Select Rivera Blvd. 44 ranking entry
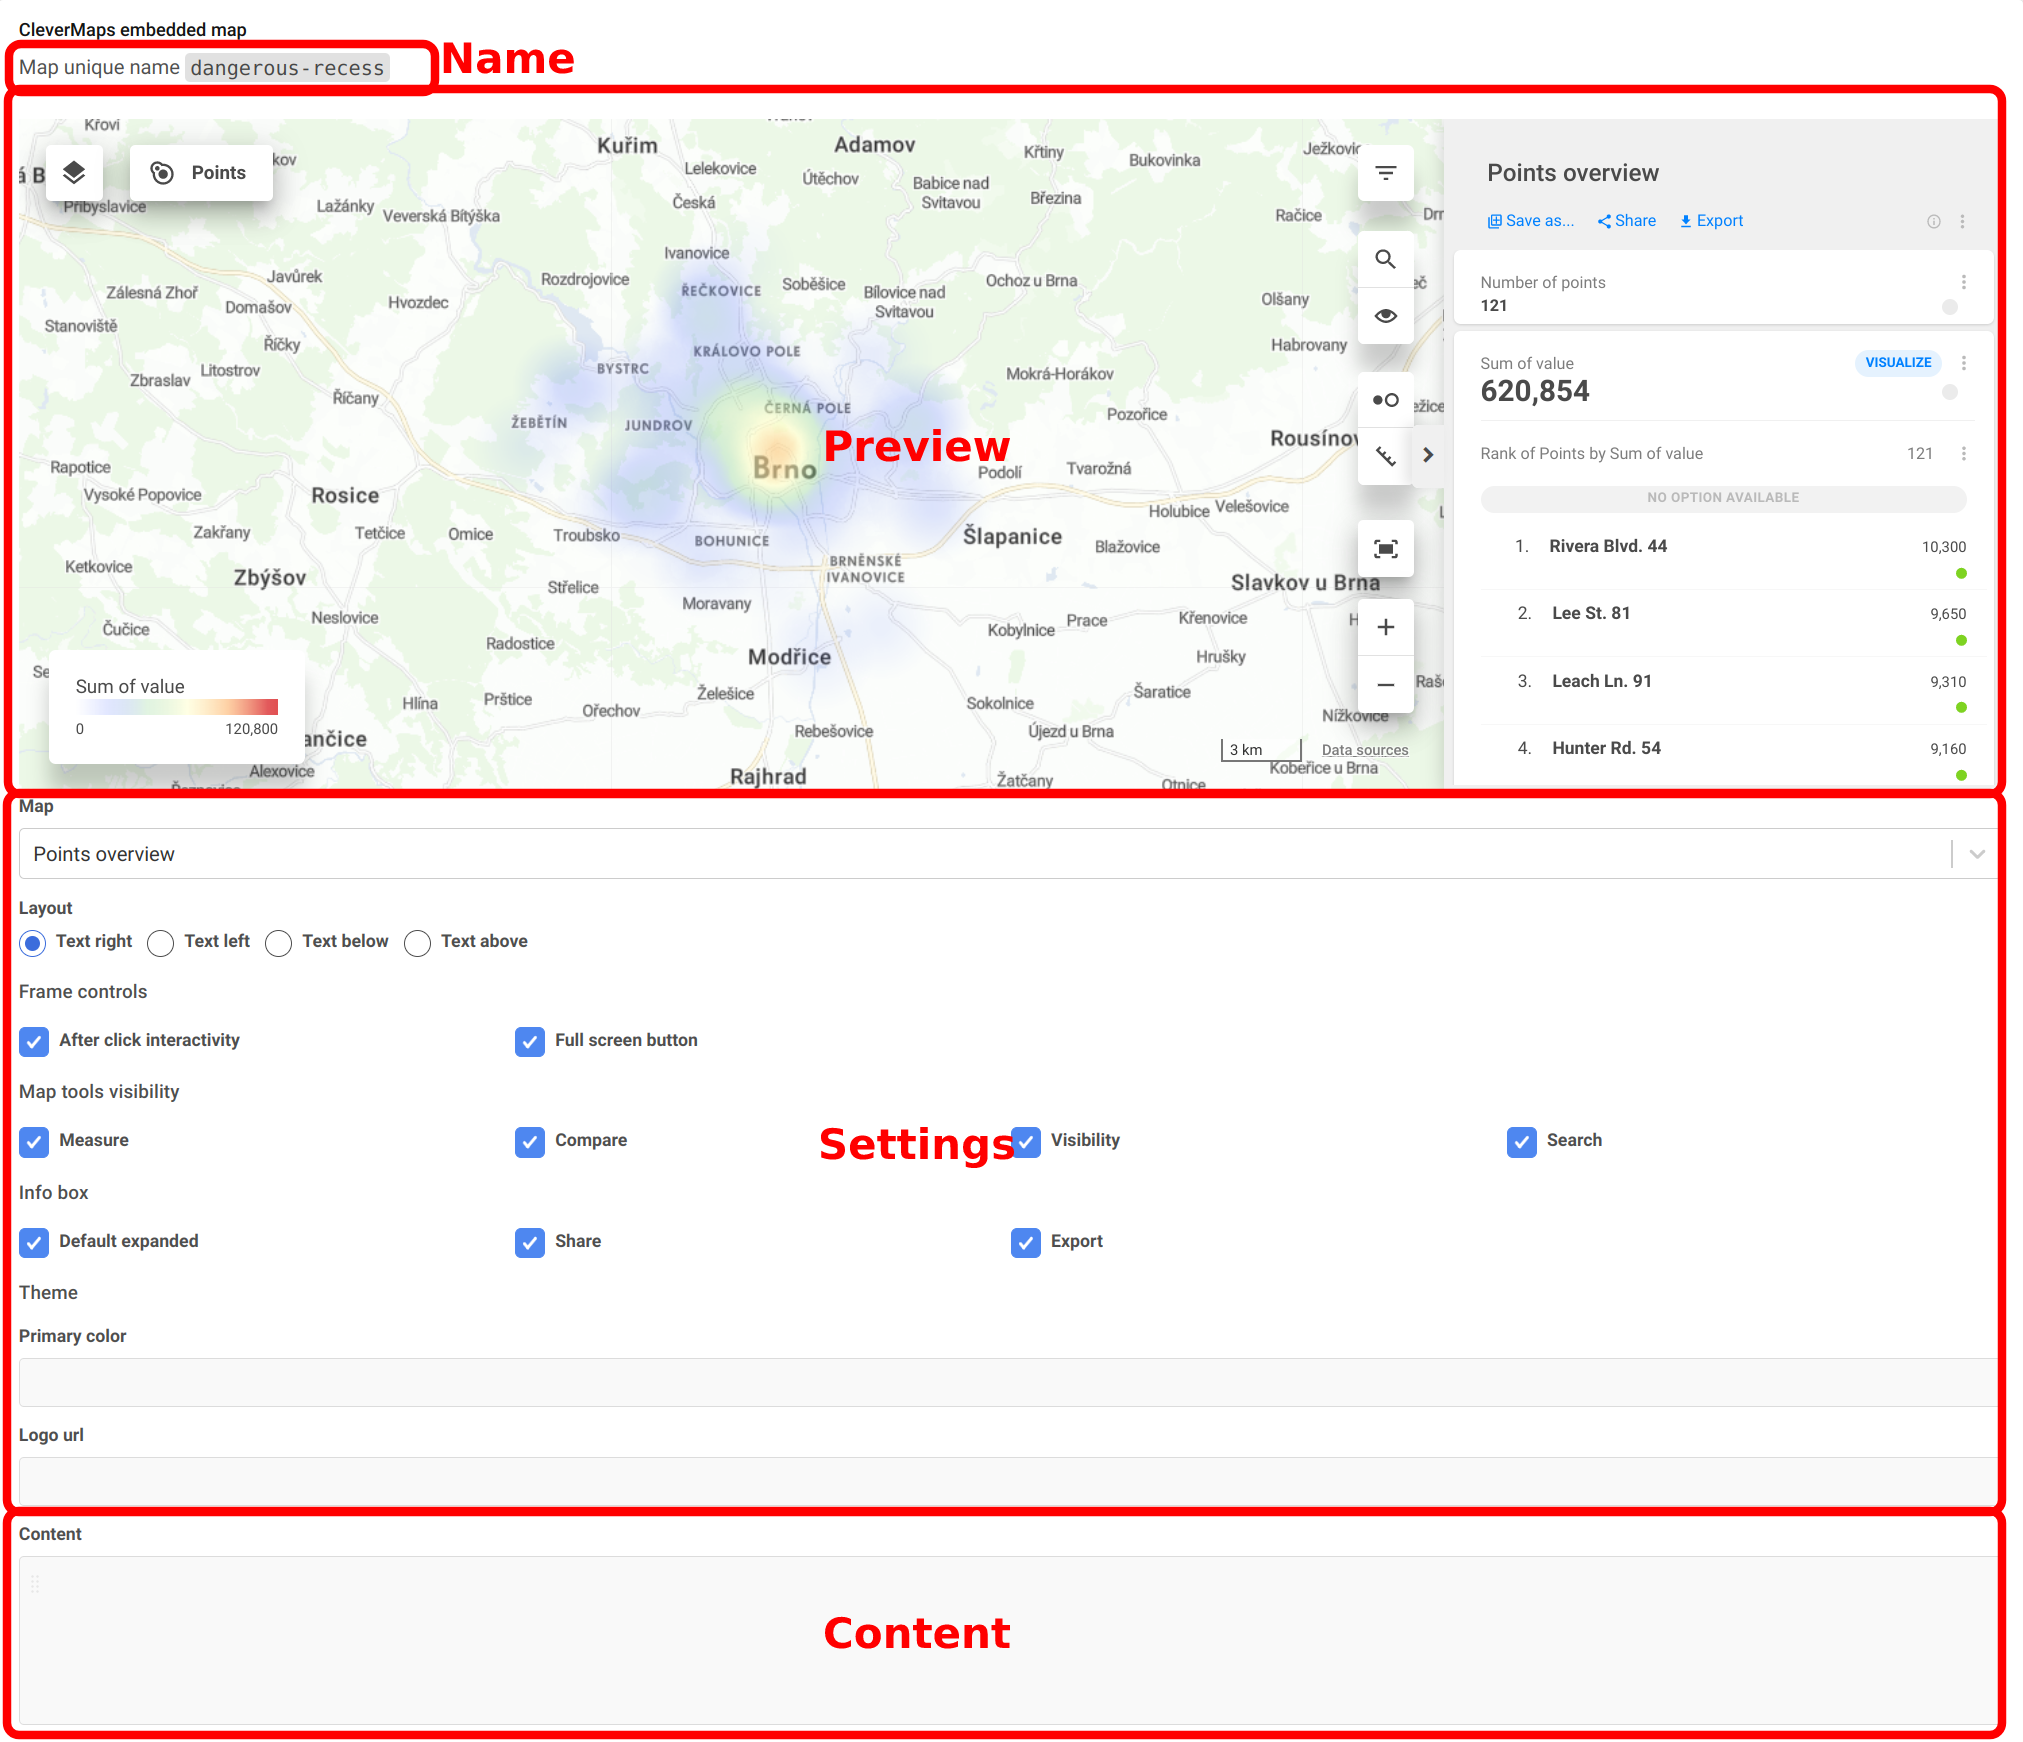This screenshot has width=2023, height=1742. [1607, 546]
